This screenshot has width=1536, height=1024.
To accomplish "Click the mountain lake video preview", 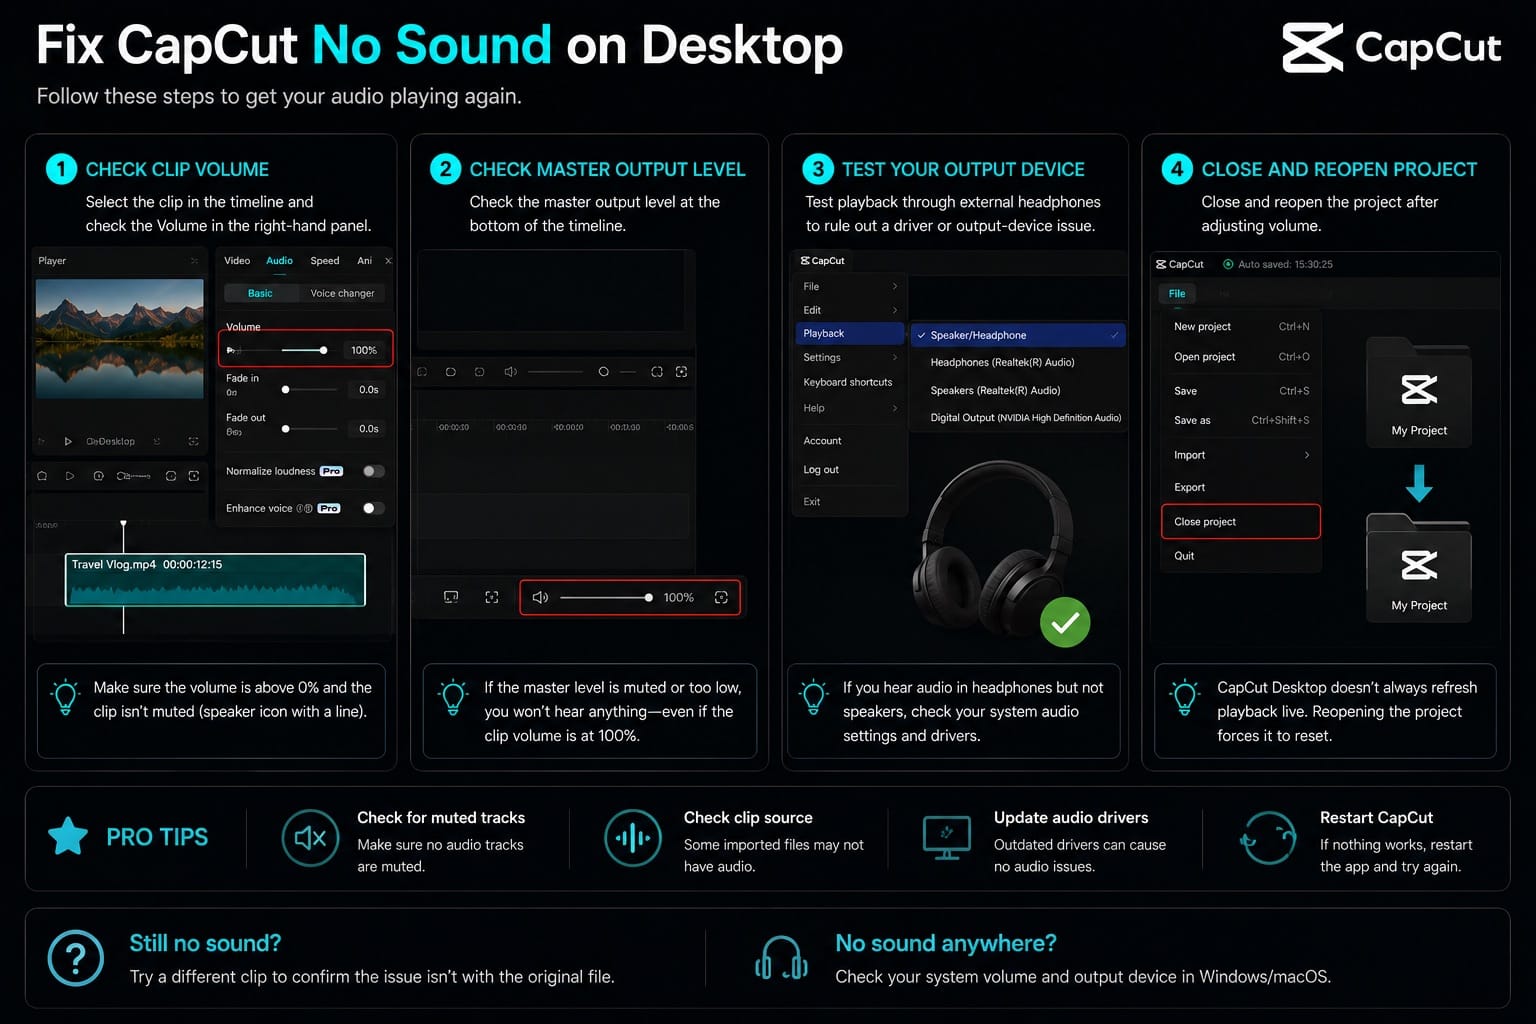I will [119, 340].
